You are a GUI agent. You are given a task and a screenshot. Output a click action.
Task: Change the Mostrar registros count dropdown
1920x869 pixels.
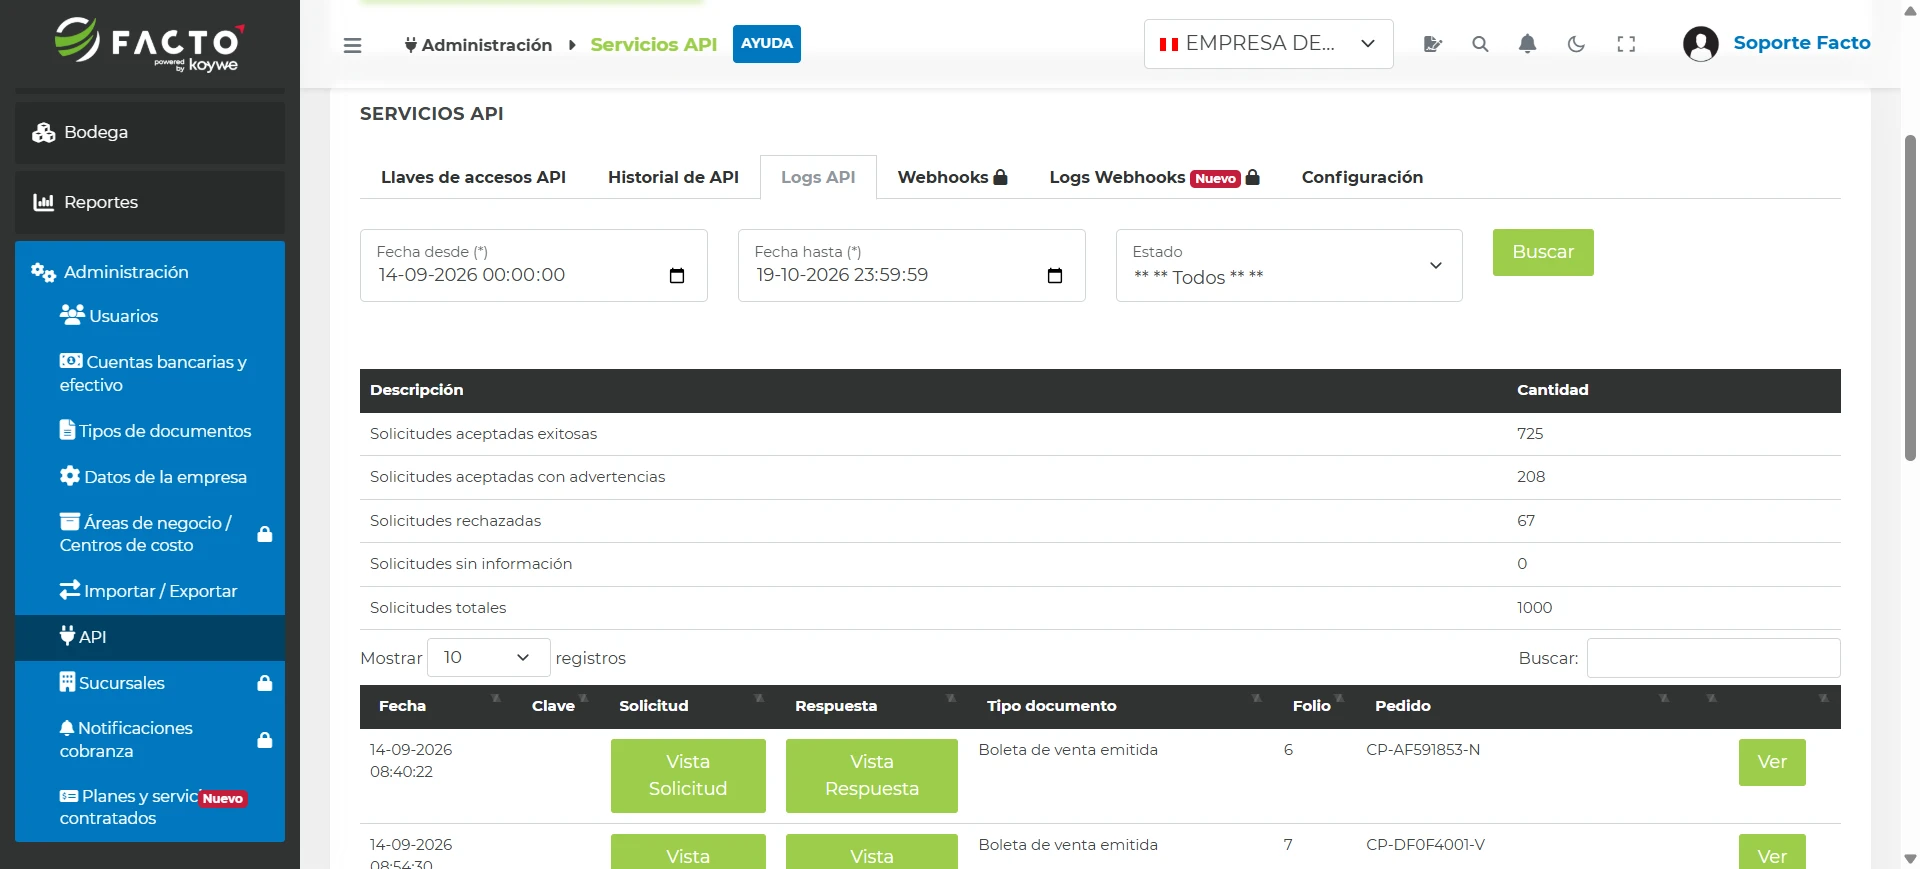[x=488, y=658]
